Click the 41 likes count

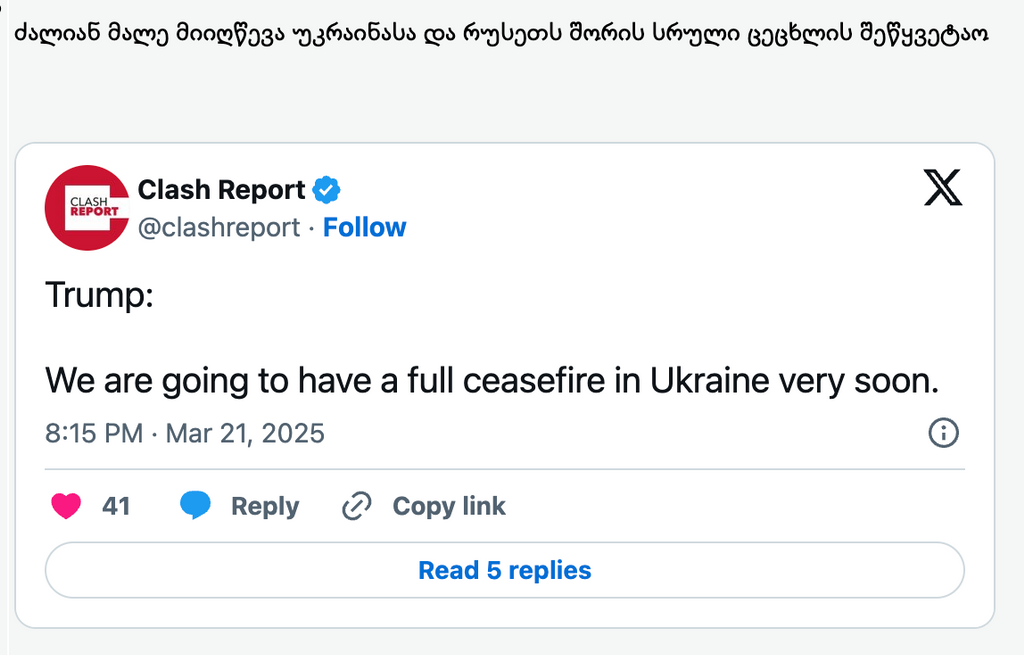pos(116,507)
